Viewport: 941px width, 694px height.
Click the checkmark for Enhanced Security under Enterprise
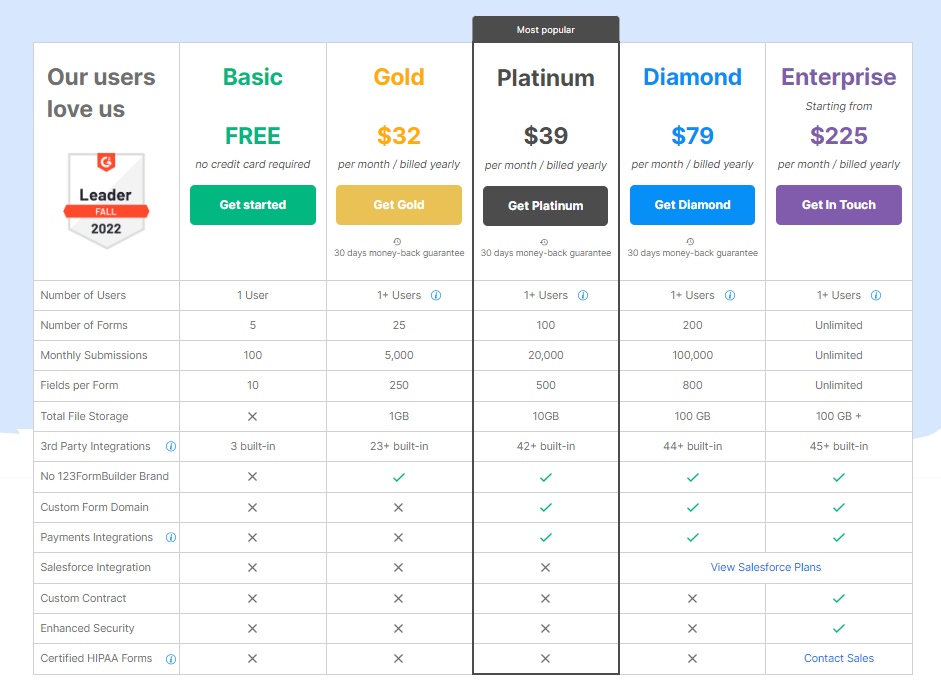(838, 628)
